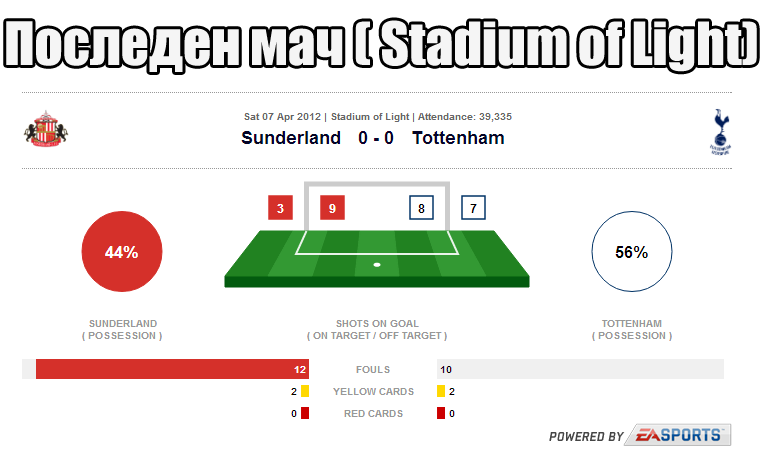
Task: Click the 0 - 0 match score
Action: tap(376, 138)
